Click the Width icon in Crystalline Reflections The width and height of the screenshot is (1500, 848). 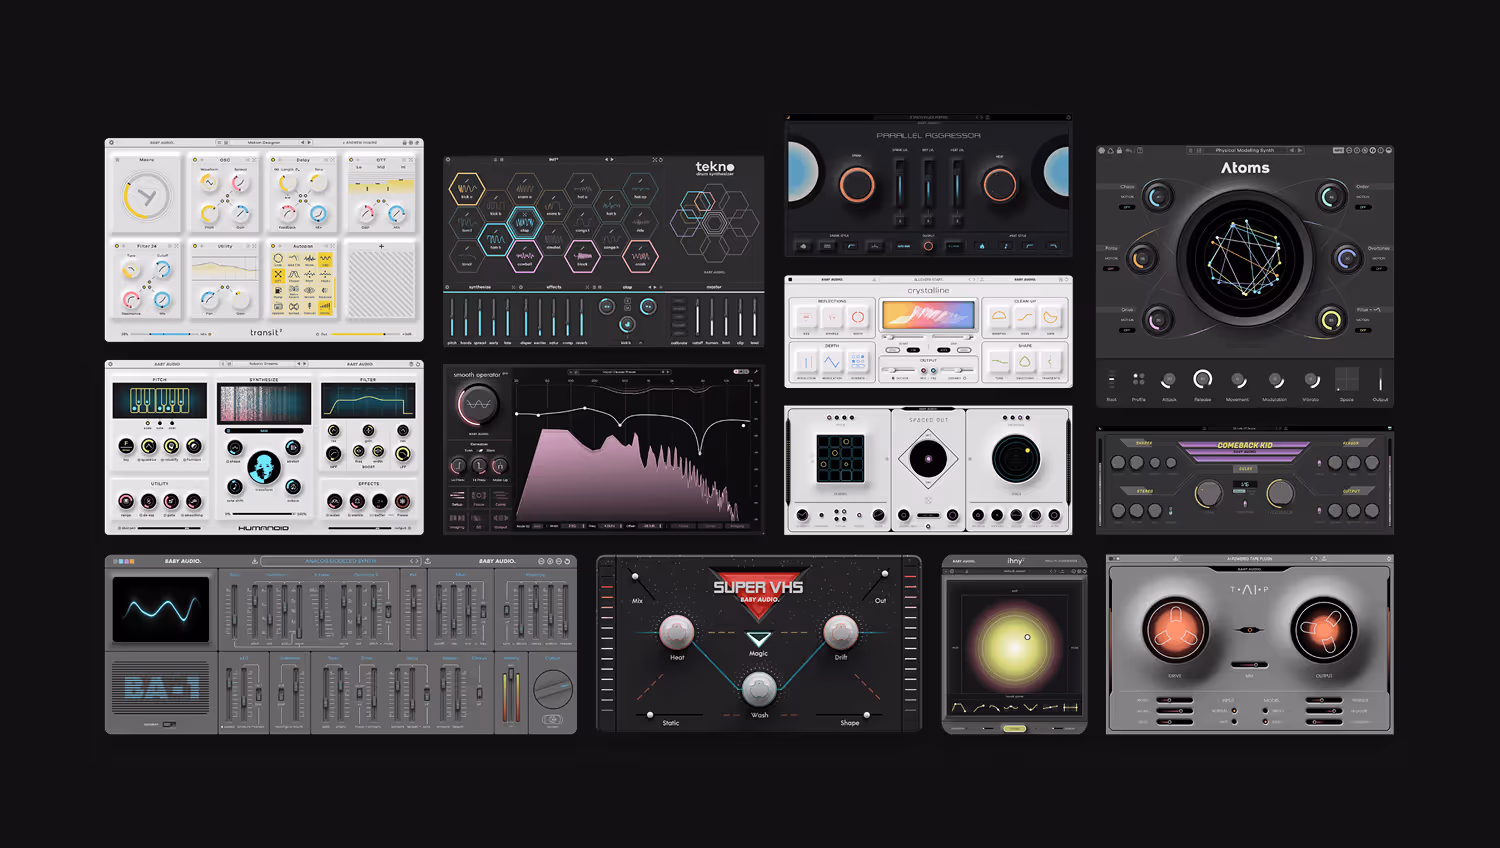pos(858,317)
